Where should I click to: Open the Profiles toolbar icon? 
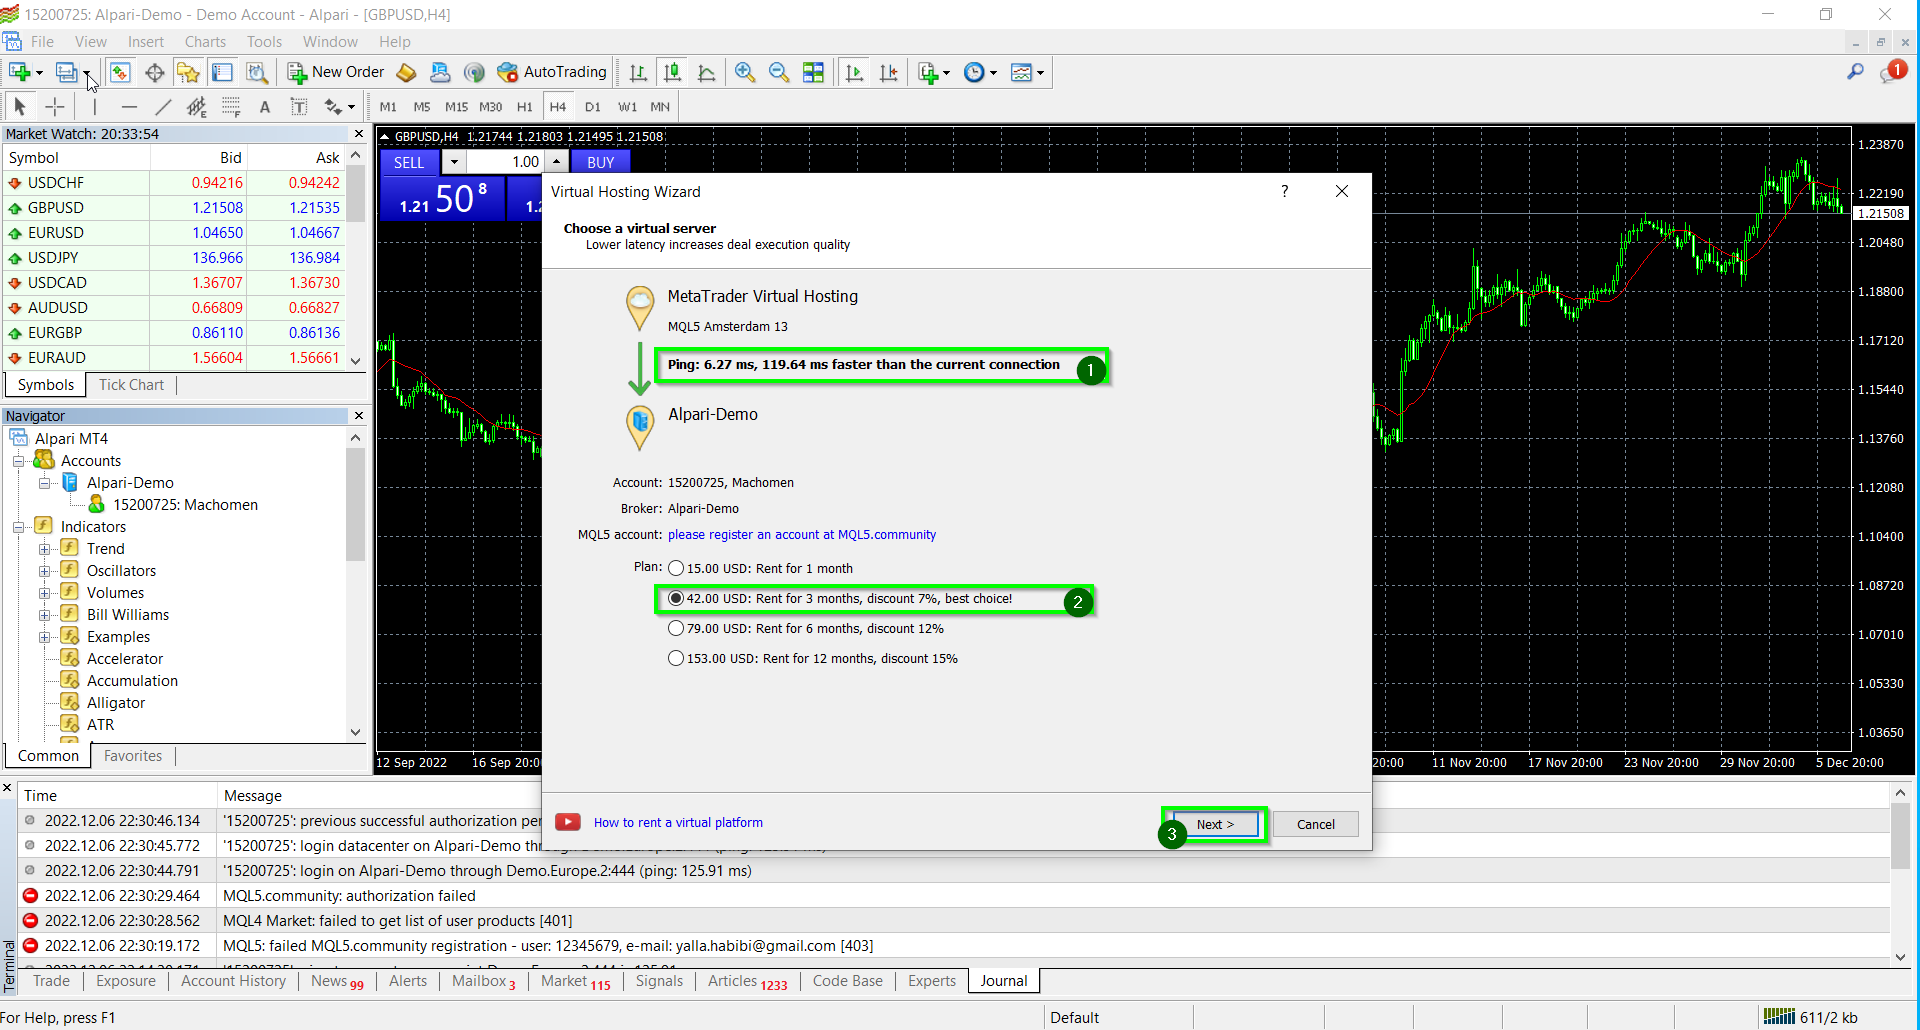67,72
